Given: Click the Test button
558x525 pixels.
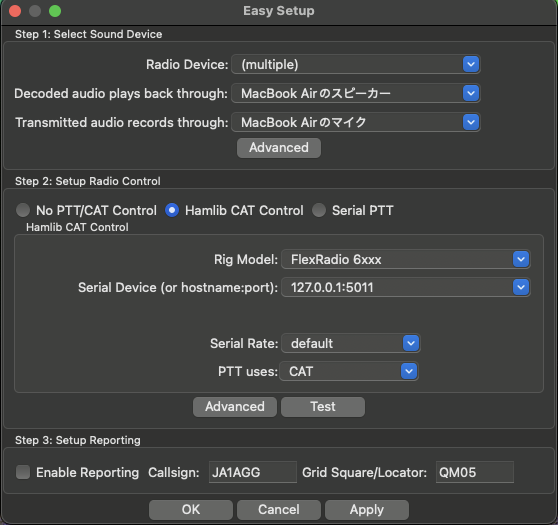Looking at the screenshot, I should point(323,407).
